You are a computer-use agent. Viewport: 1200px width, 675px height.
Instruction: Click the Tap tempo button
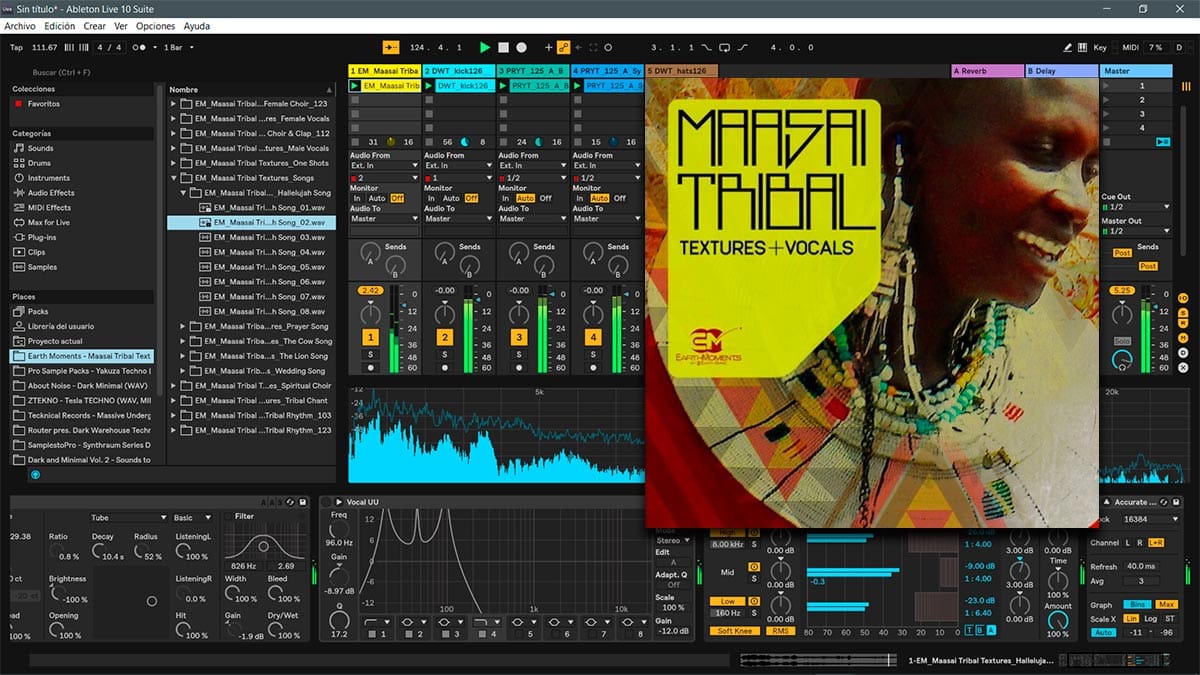pyautogui.click(x=16, y=47)
